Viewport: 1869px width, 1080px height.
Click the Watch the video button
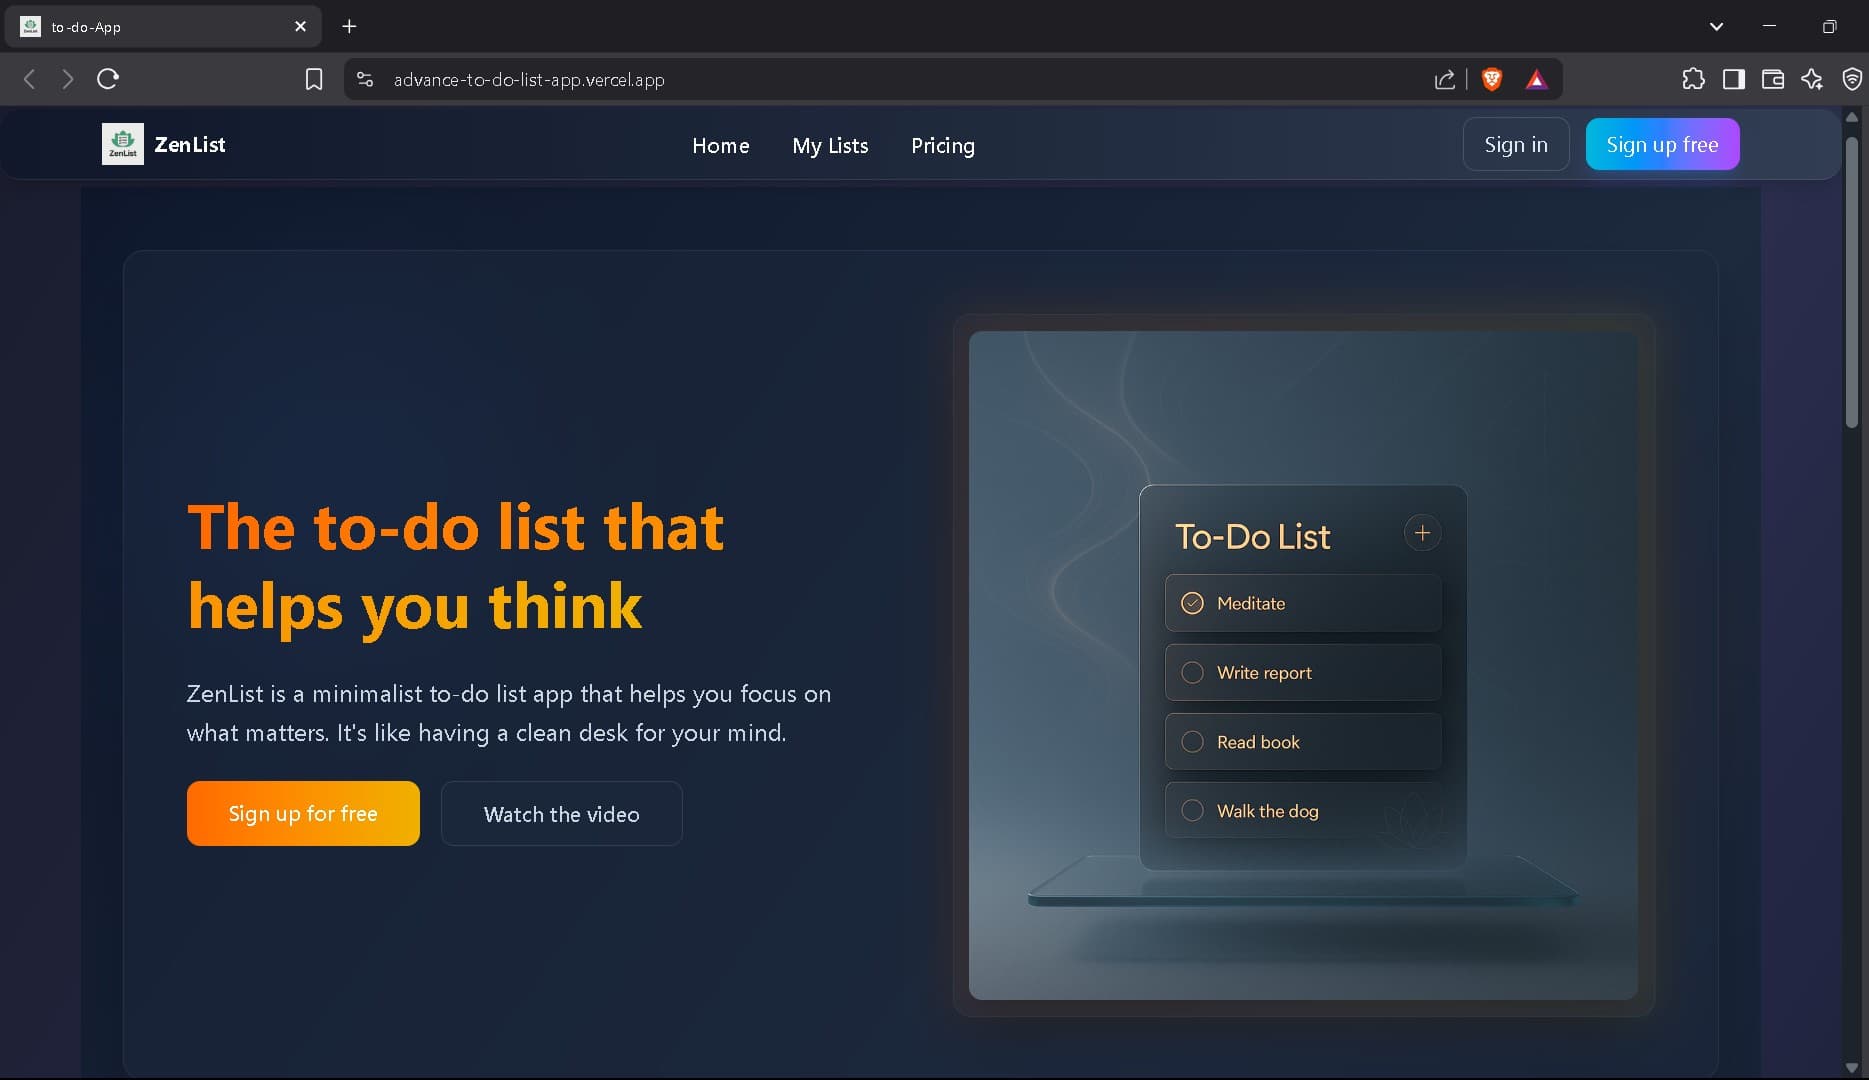(x=561, y=814)
